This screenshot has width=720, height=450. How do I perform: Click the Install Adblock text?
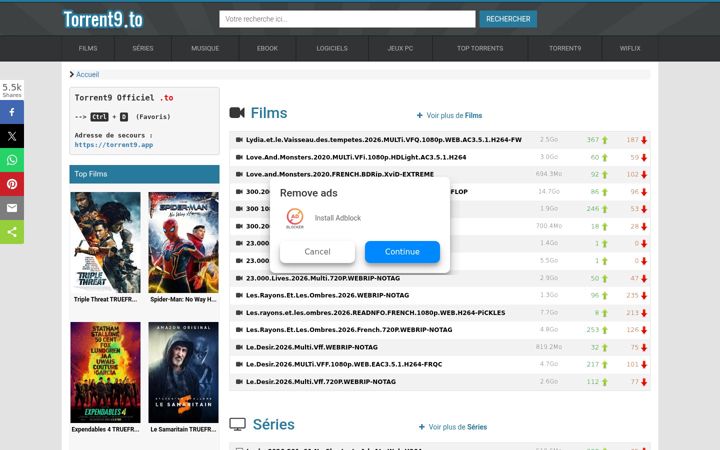(x=338, y=218)
